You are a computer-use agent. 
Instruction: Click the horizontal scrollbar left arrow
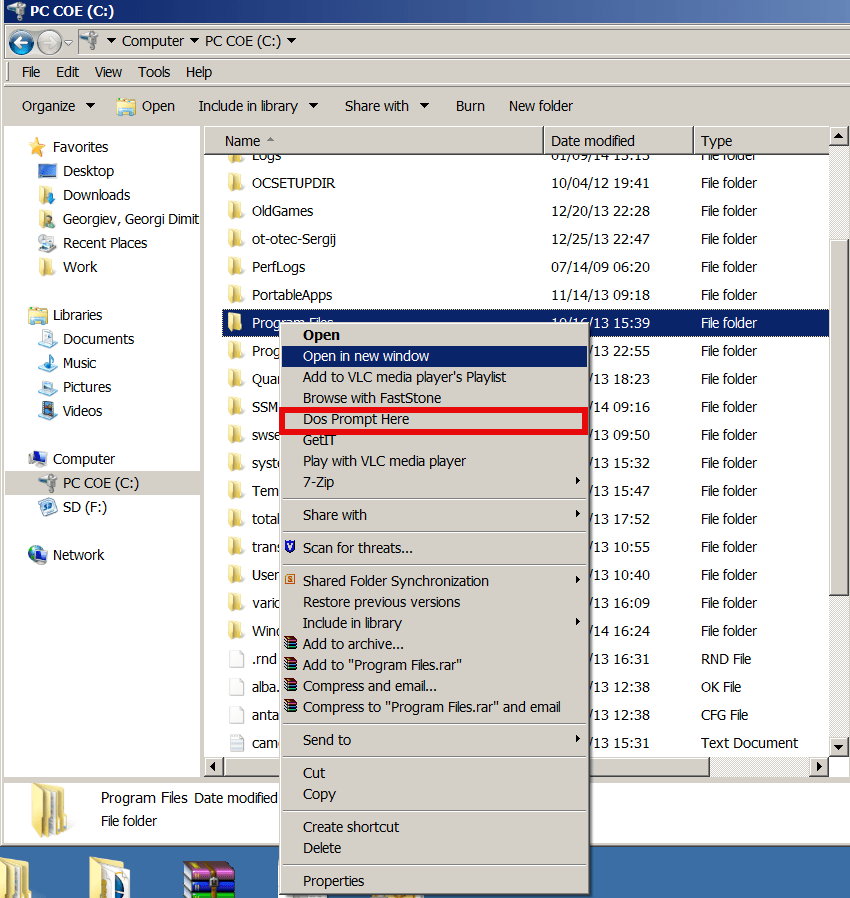coord(214,766)
